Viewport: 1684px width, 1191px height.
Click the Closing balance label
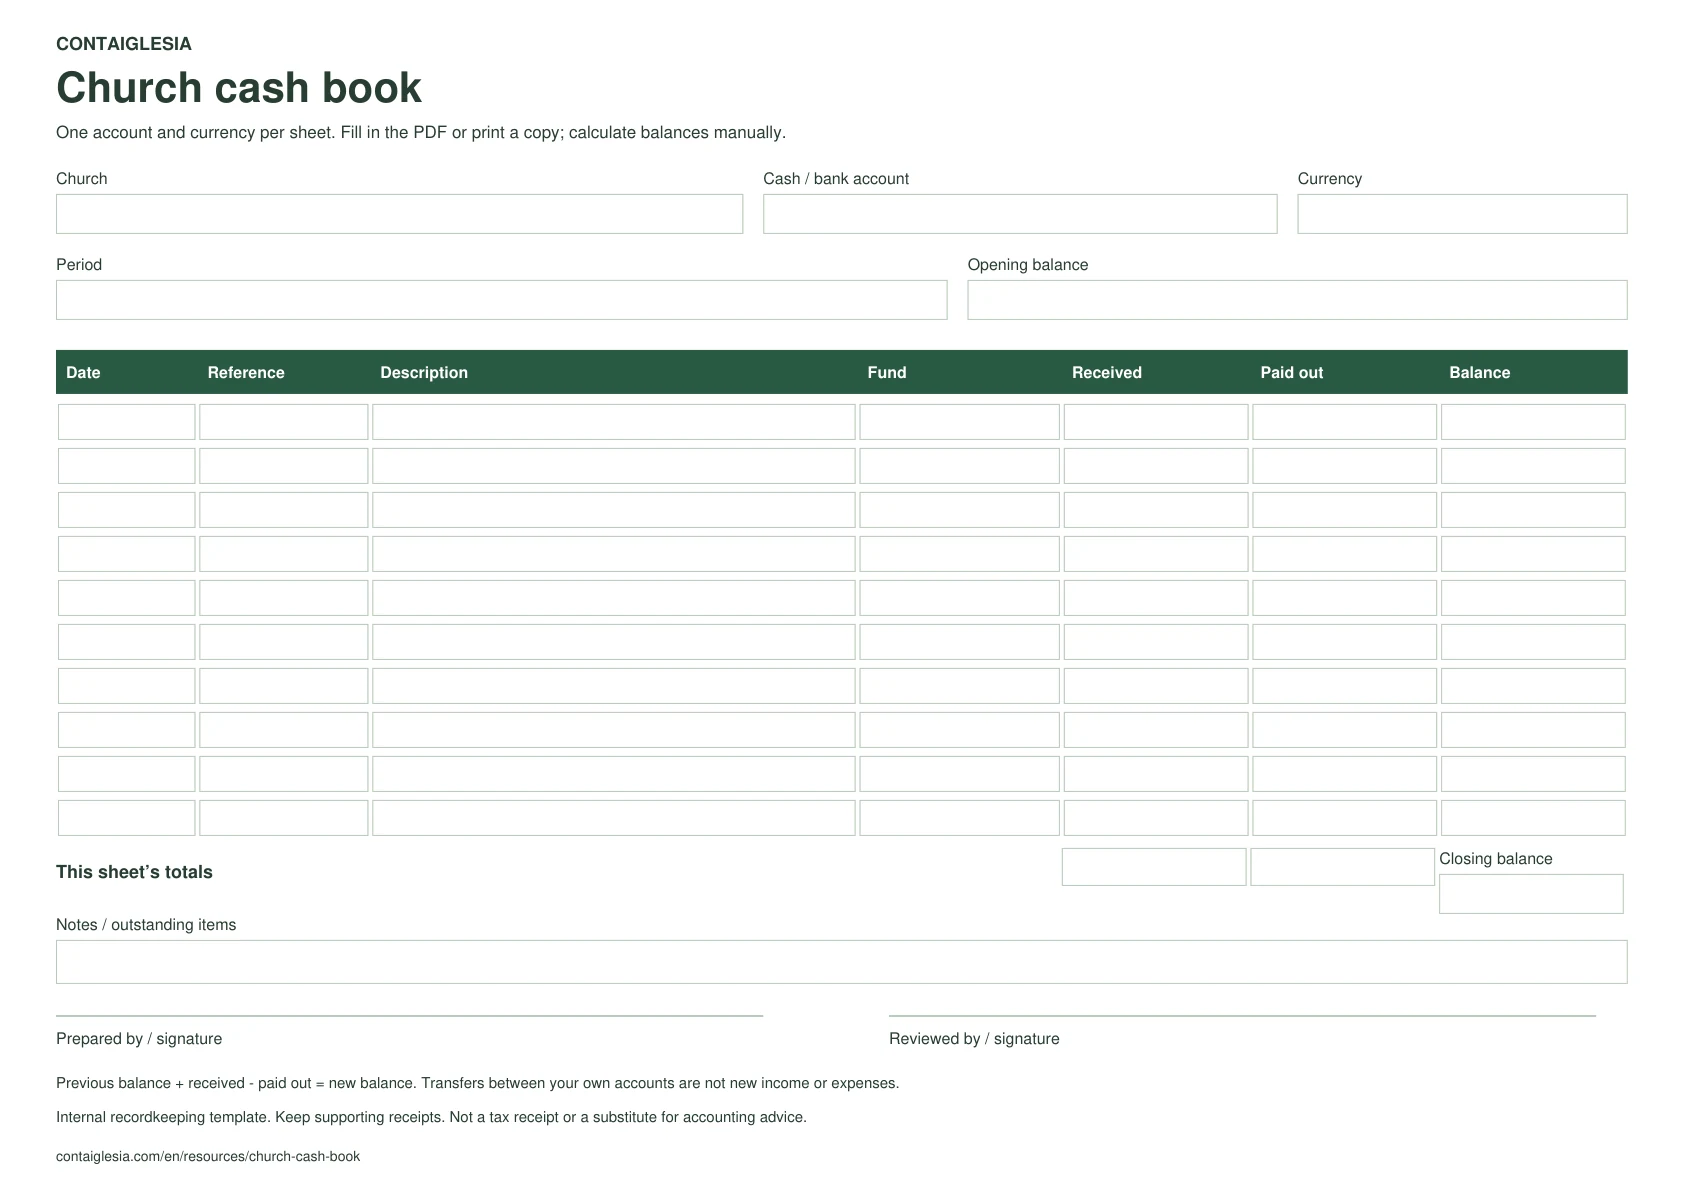[1496, 859]
